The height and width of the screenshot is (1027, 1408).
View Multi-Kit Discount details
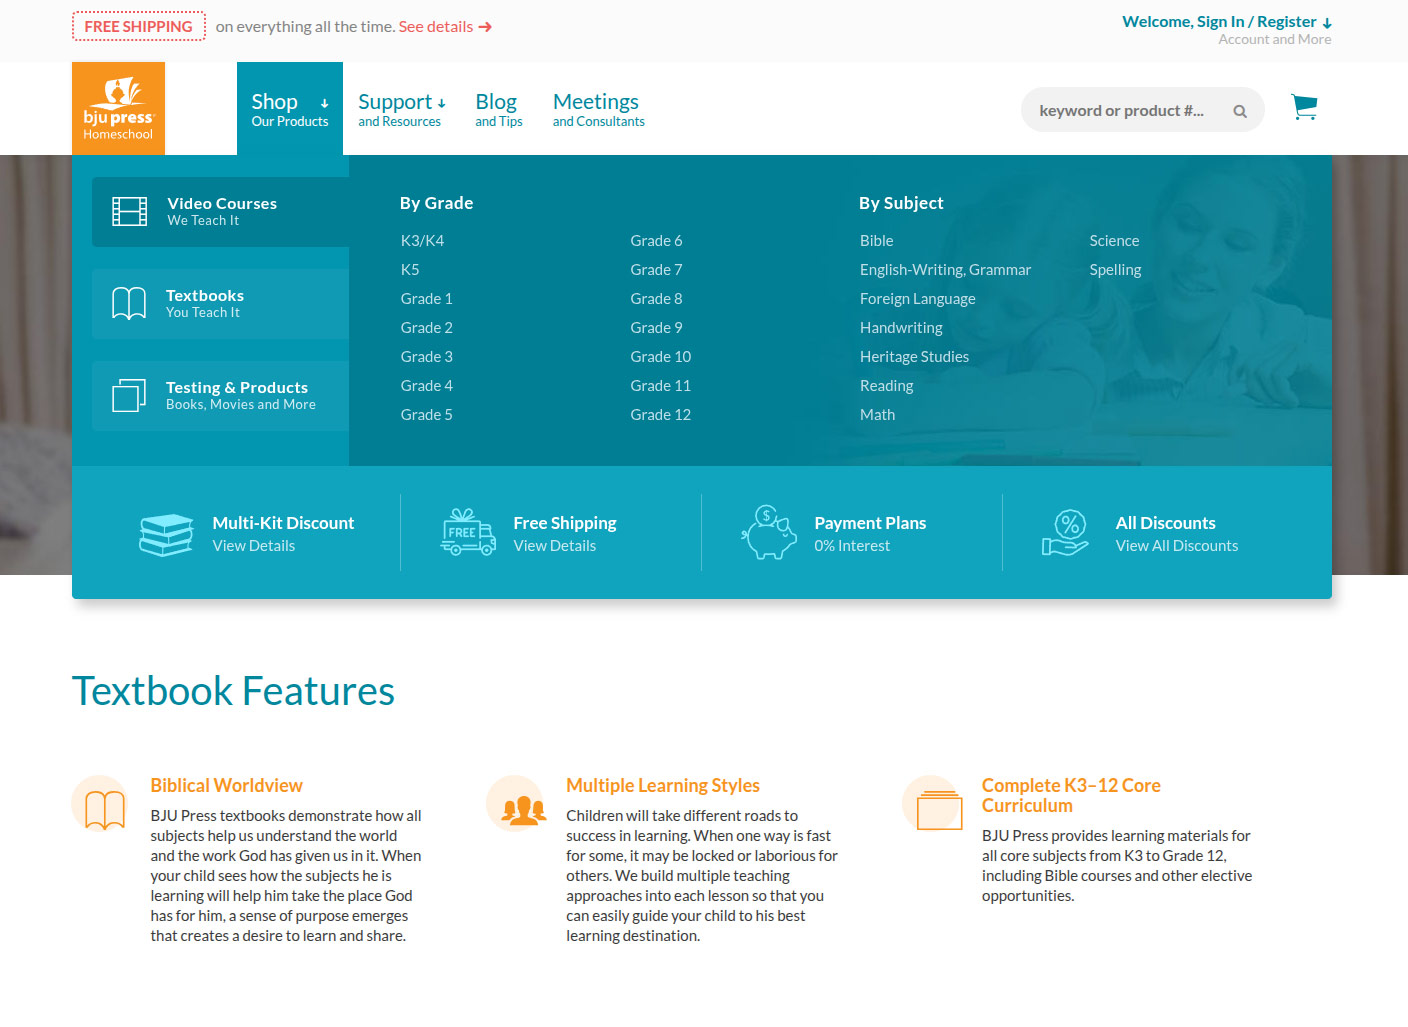(x=254, y=546)
